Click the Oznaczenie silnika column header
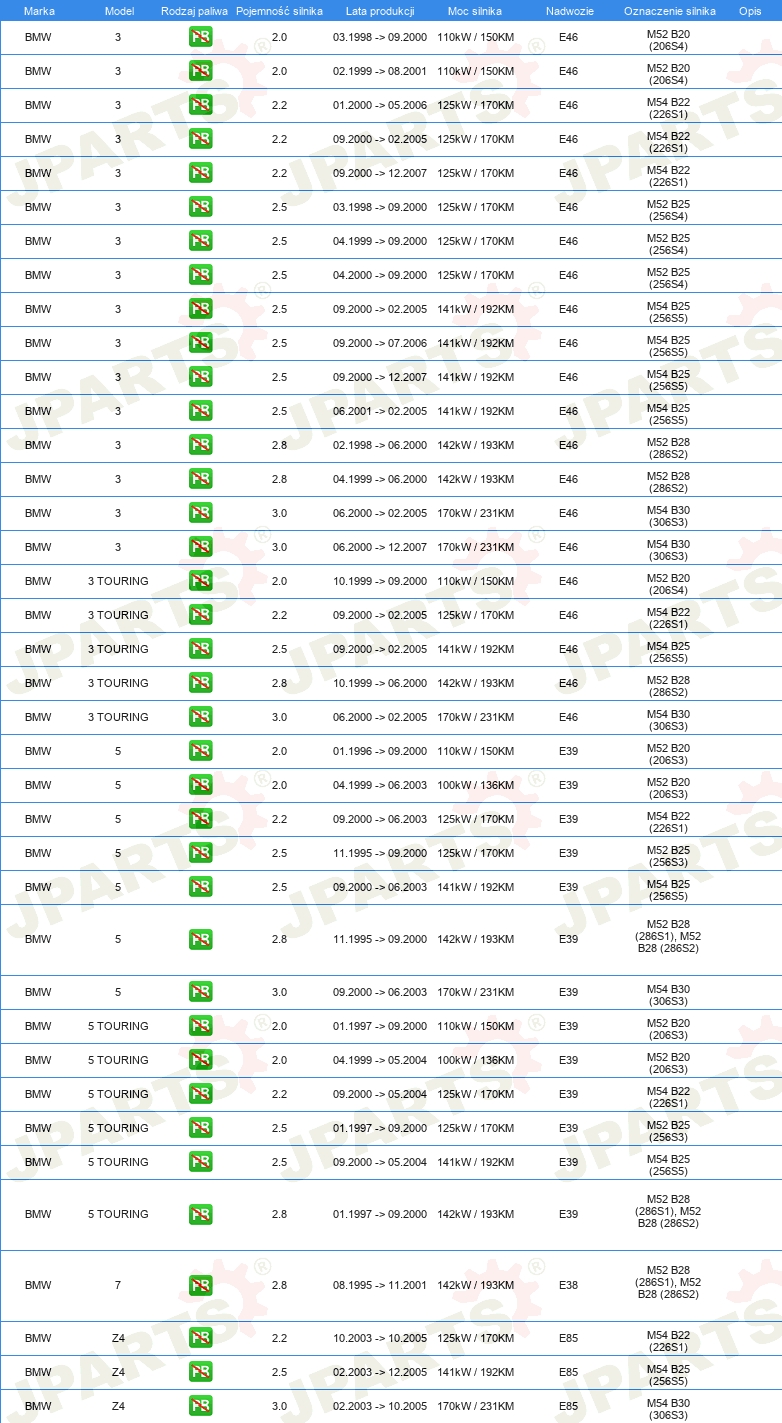 coord(669,10)
